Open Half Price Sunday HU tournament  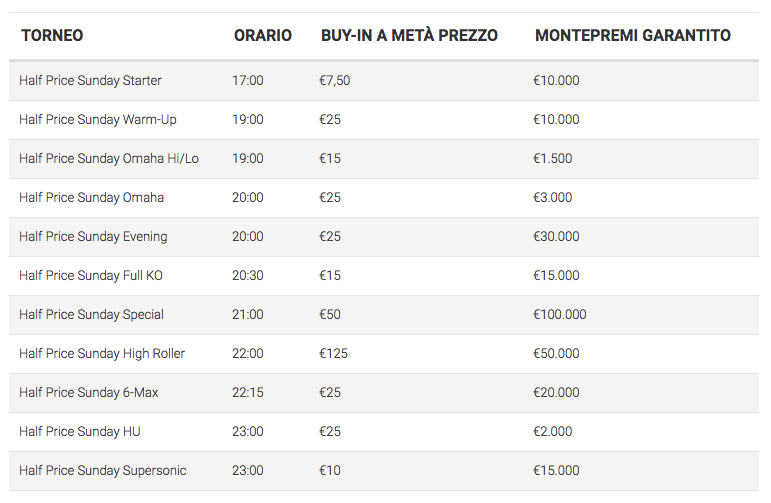(x=78, y=431)
